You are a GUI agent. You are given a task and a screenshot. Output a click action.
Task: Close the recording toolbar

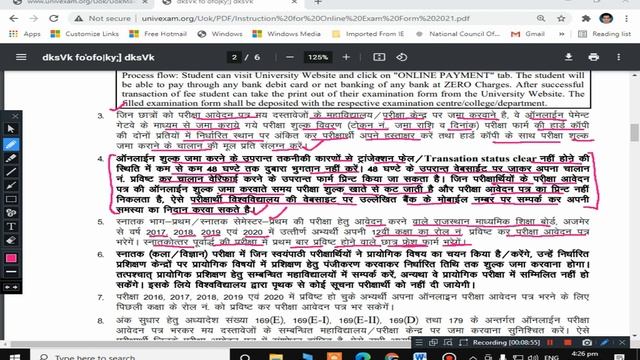622,342
